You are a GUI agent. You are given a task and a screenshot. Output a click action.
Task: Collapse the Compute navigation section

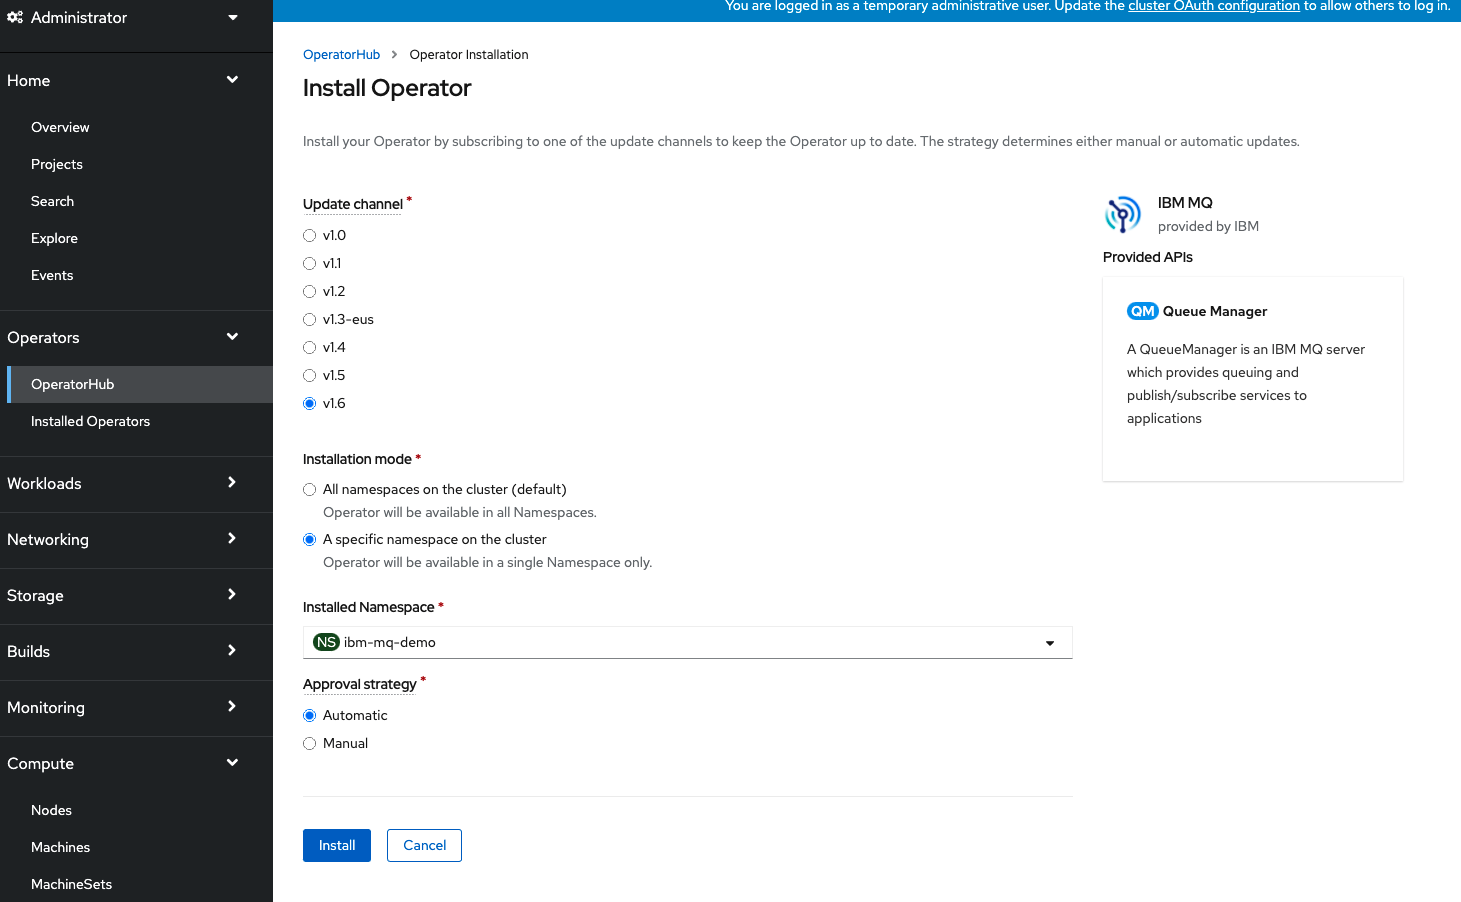[x=136, y=764]
